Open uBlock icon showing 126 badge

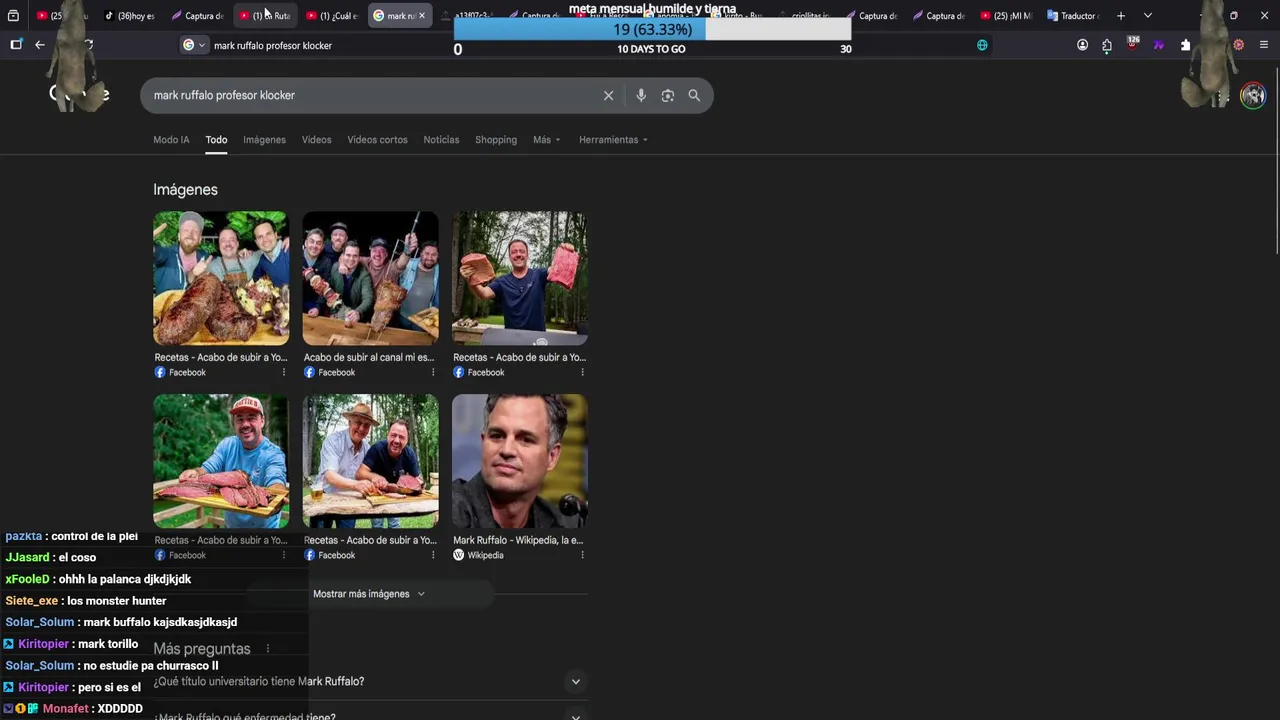click(x=1133, y=44)
